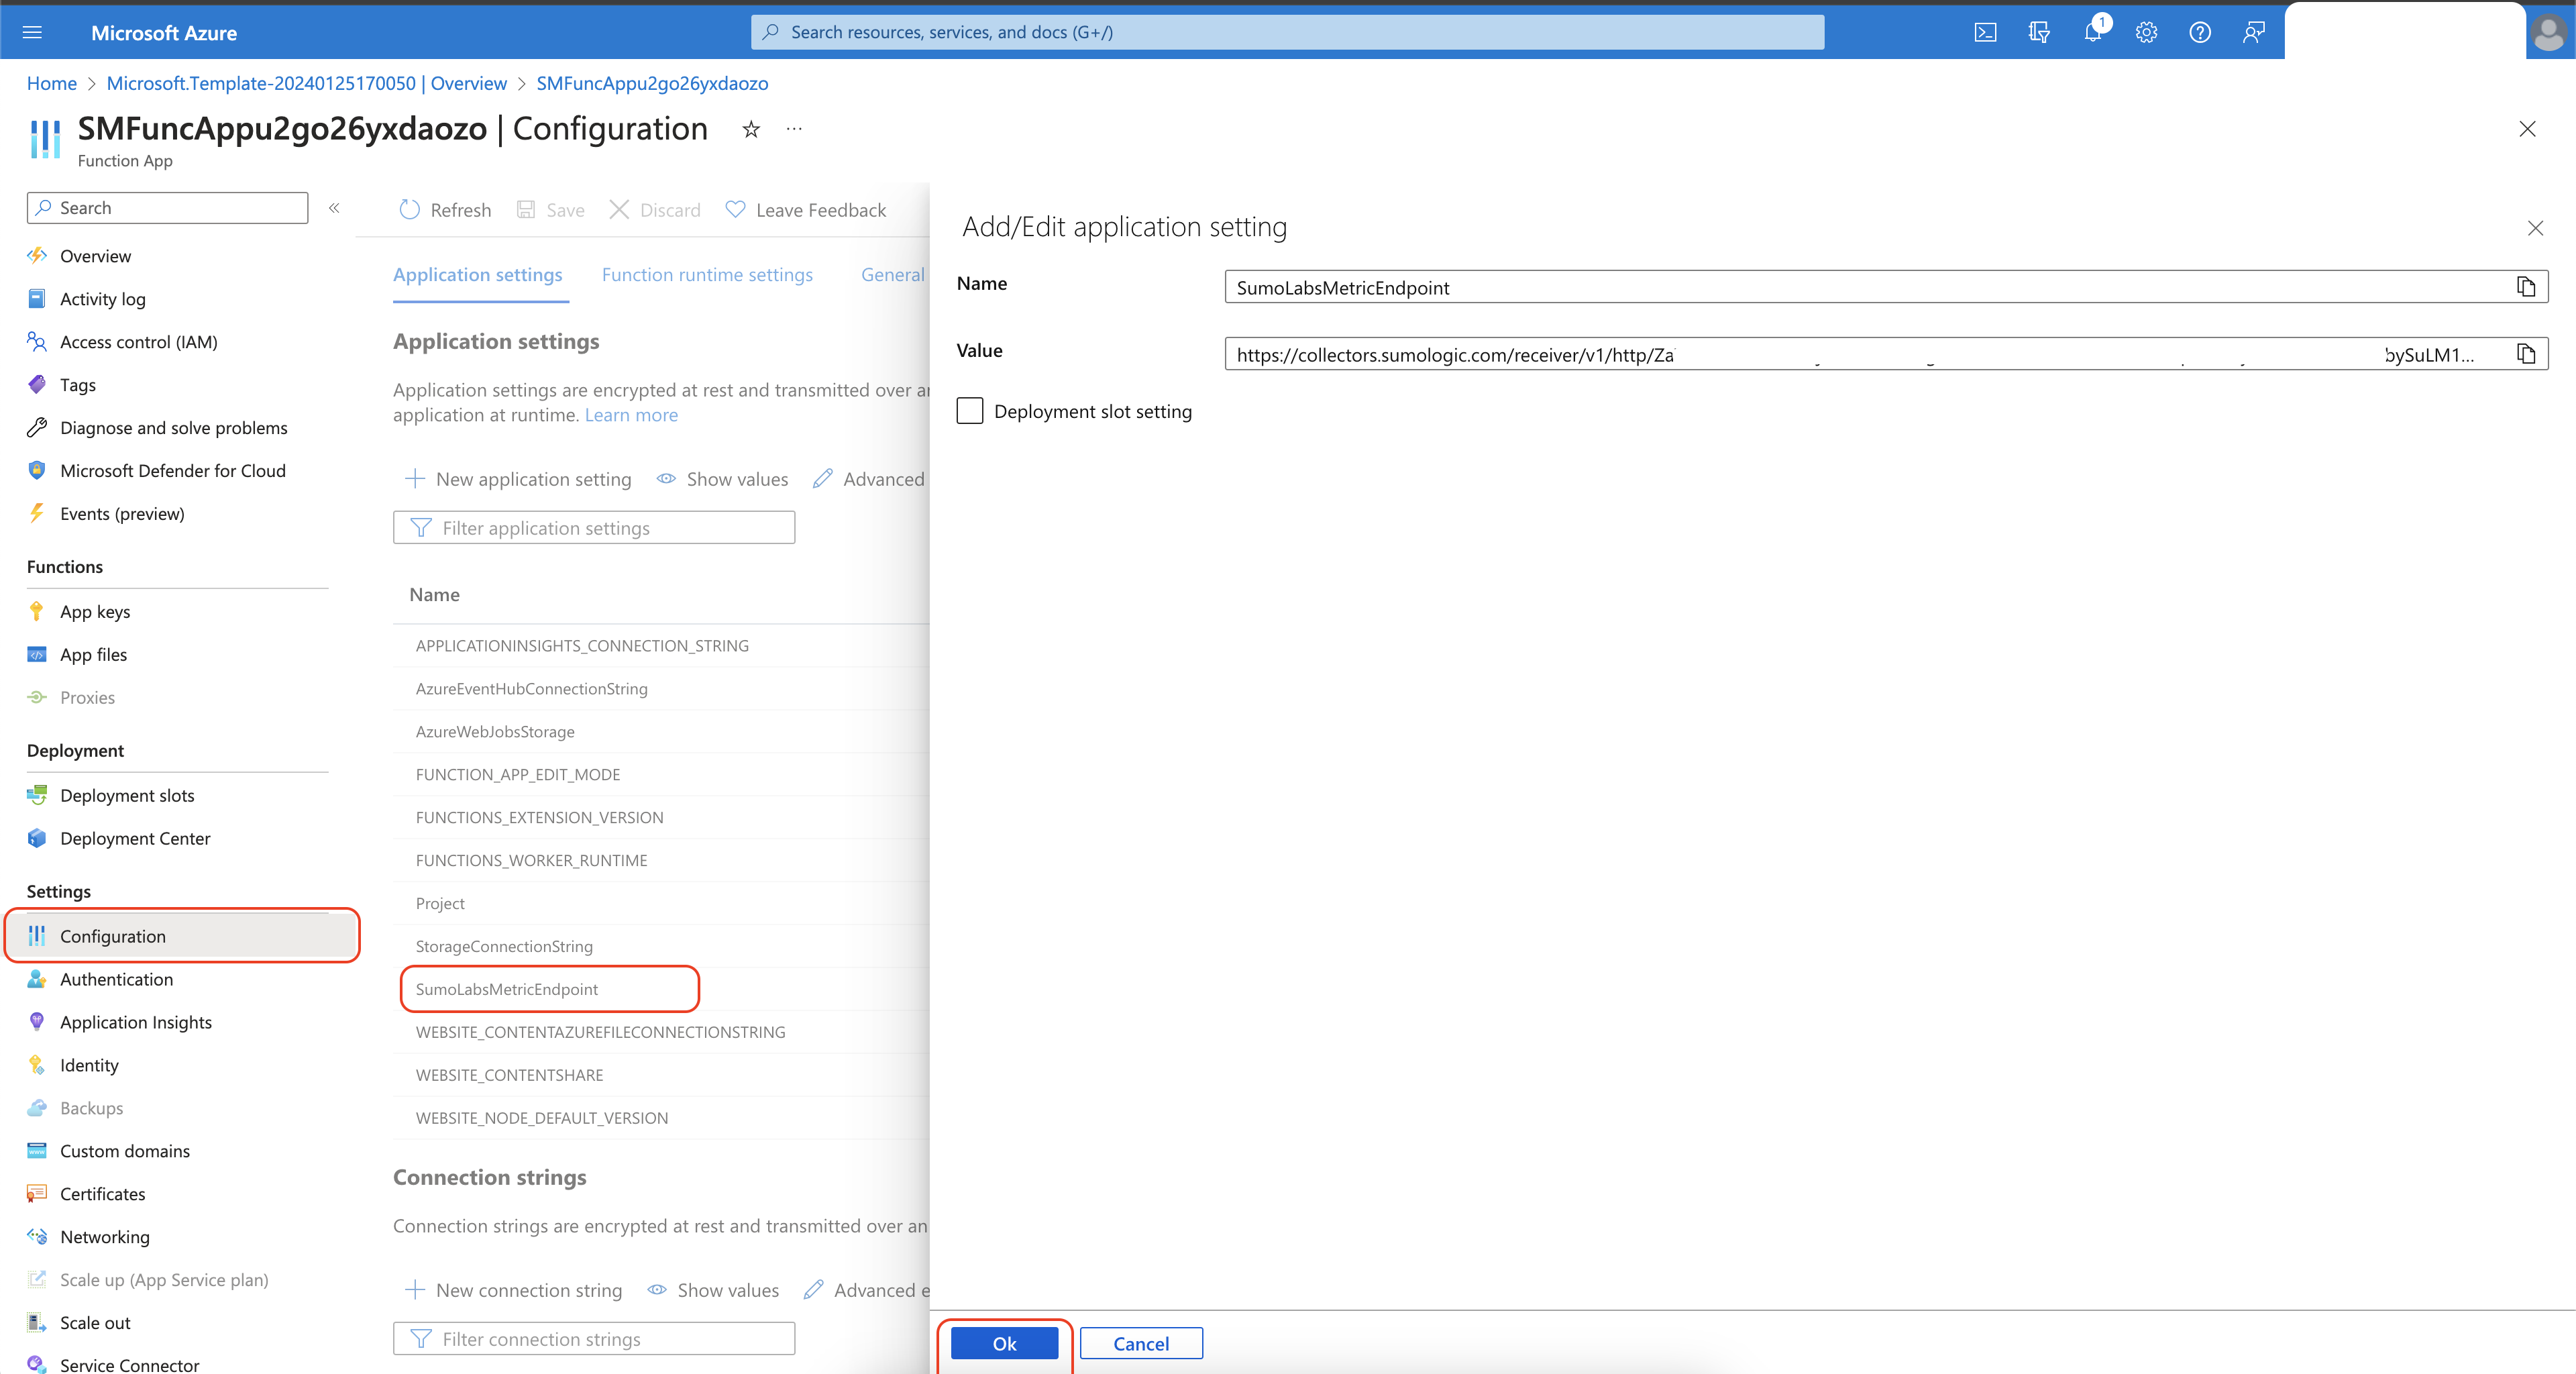Copy the SumoLabsMetricEndpoint name with copy icon
Viewport: 2576px width, 1374px height.
2526,287
